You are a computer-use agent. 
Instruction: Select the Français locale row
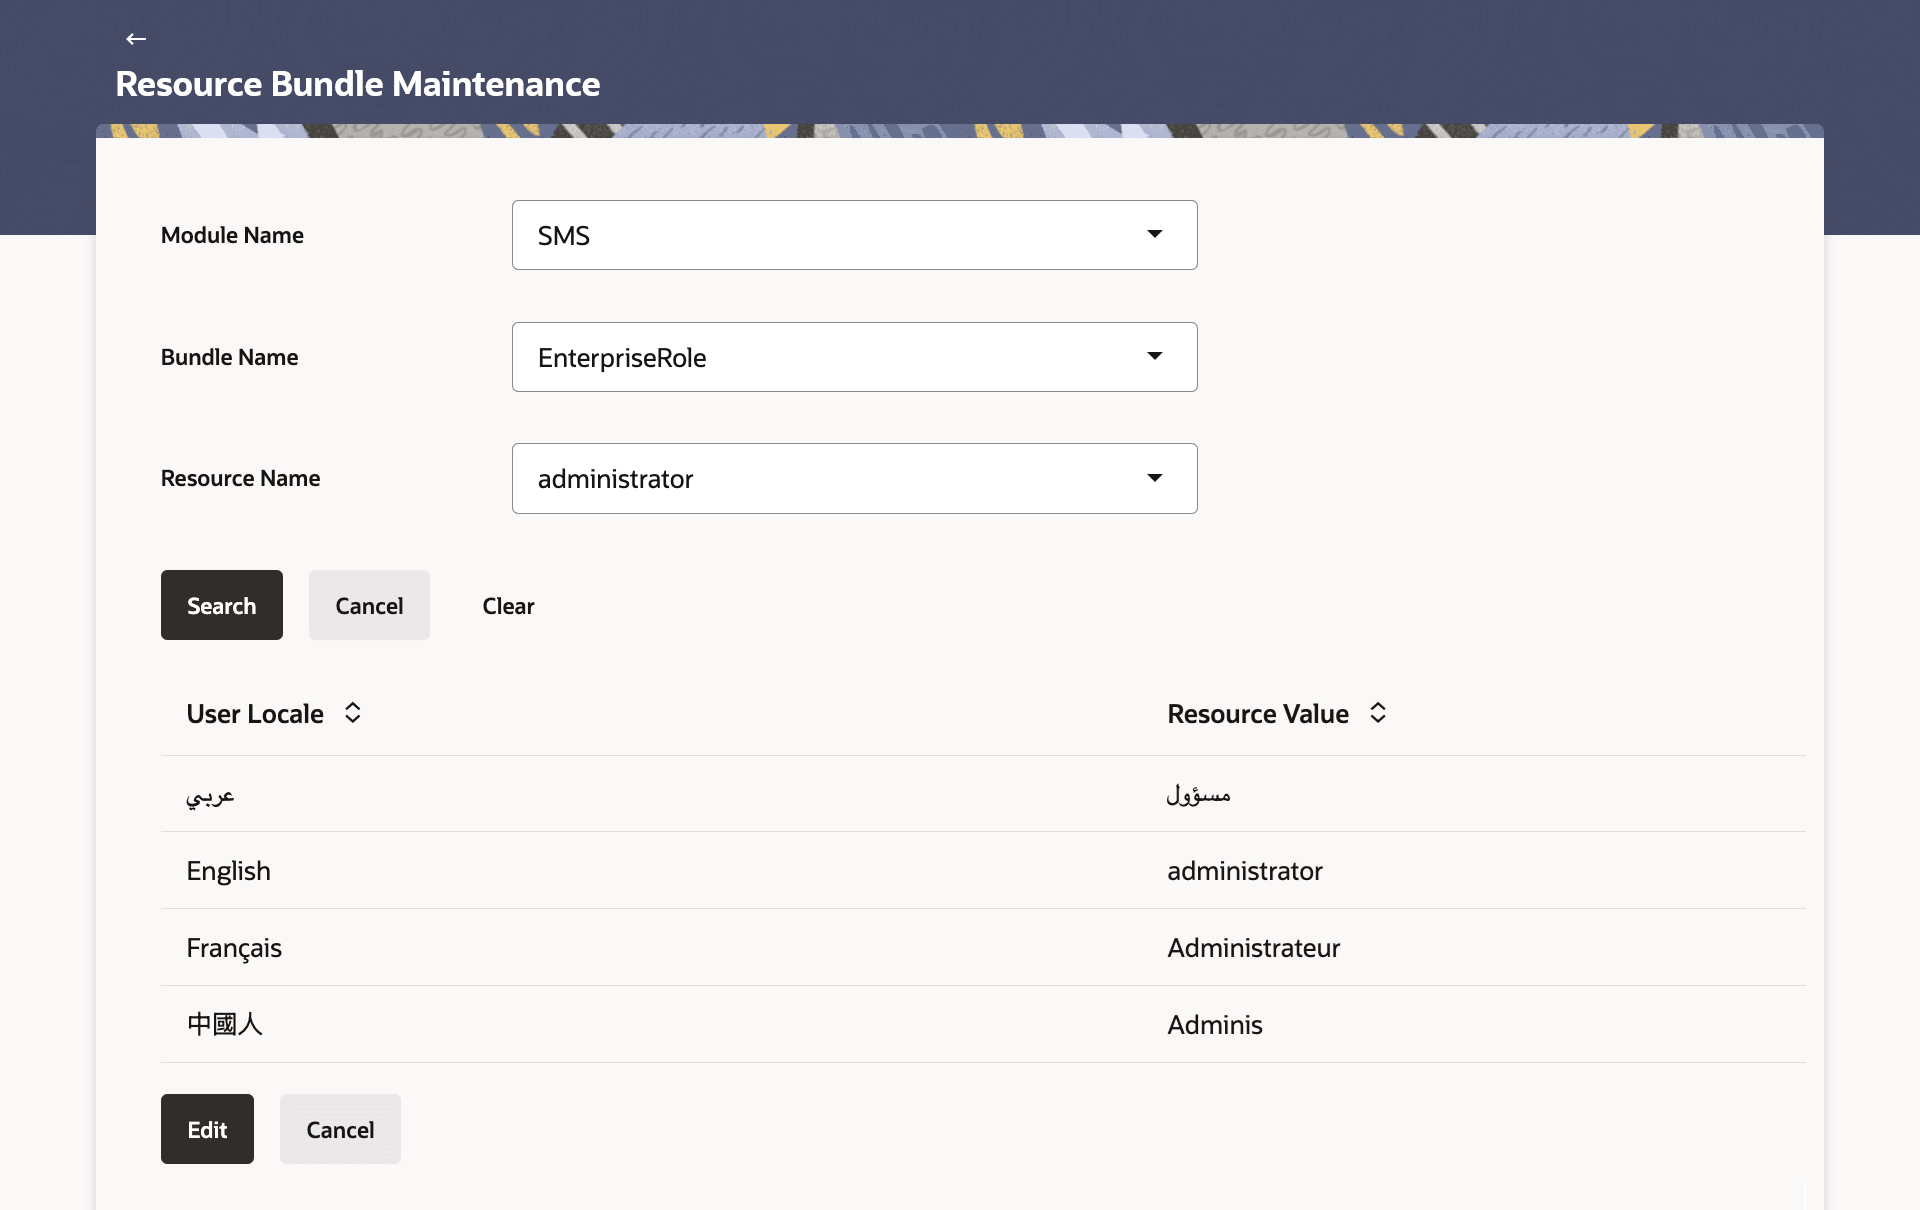[x=234, y=948]
